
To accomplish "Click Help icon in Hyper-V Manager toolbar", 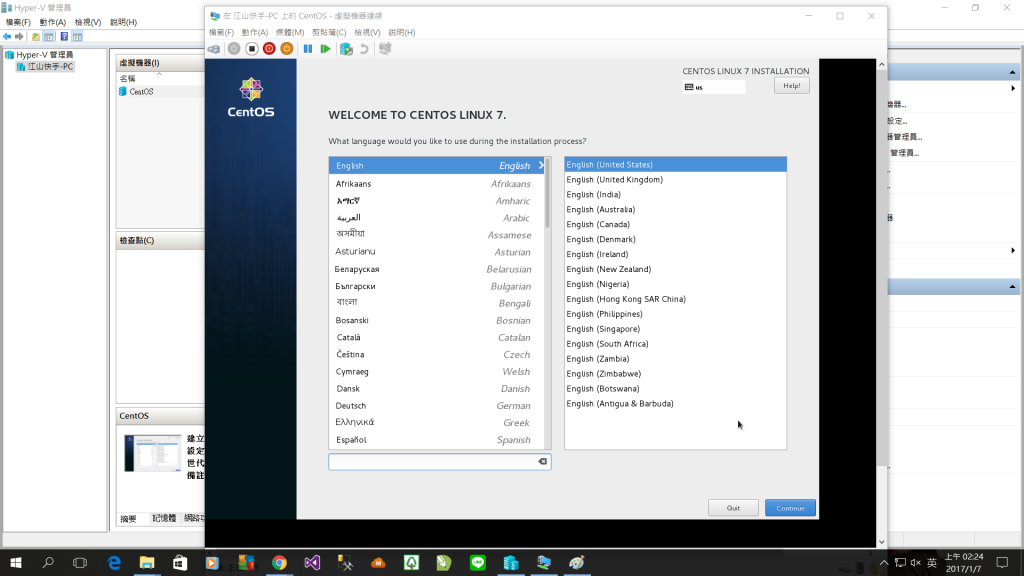I will [64, 37].
